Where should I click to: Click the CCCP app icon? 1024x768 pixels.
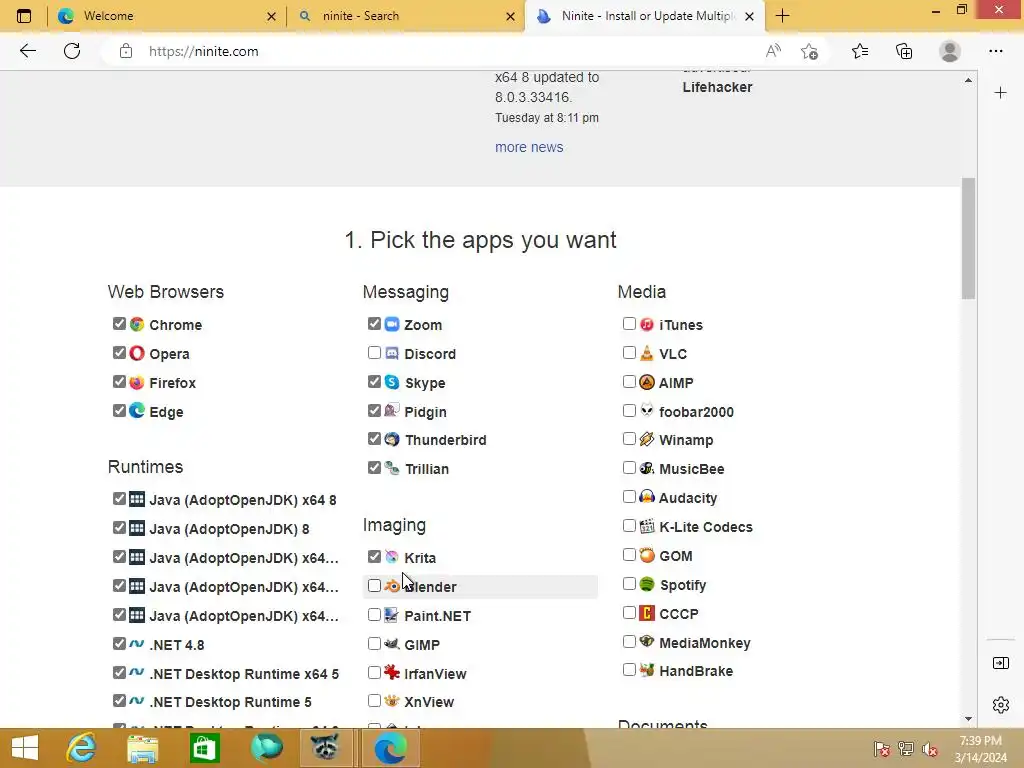(647, 613)
